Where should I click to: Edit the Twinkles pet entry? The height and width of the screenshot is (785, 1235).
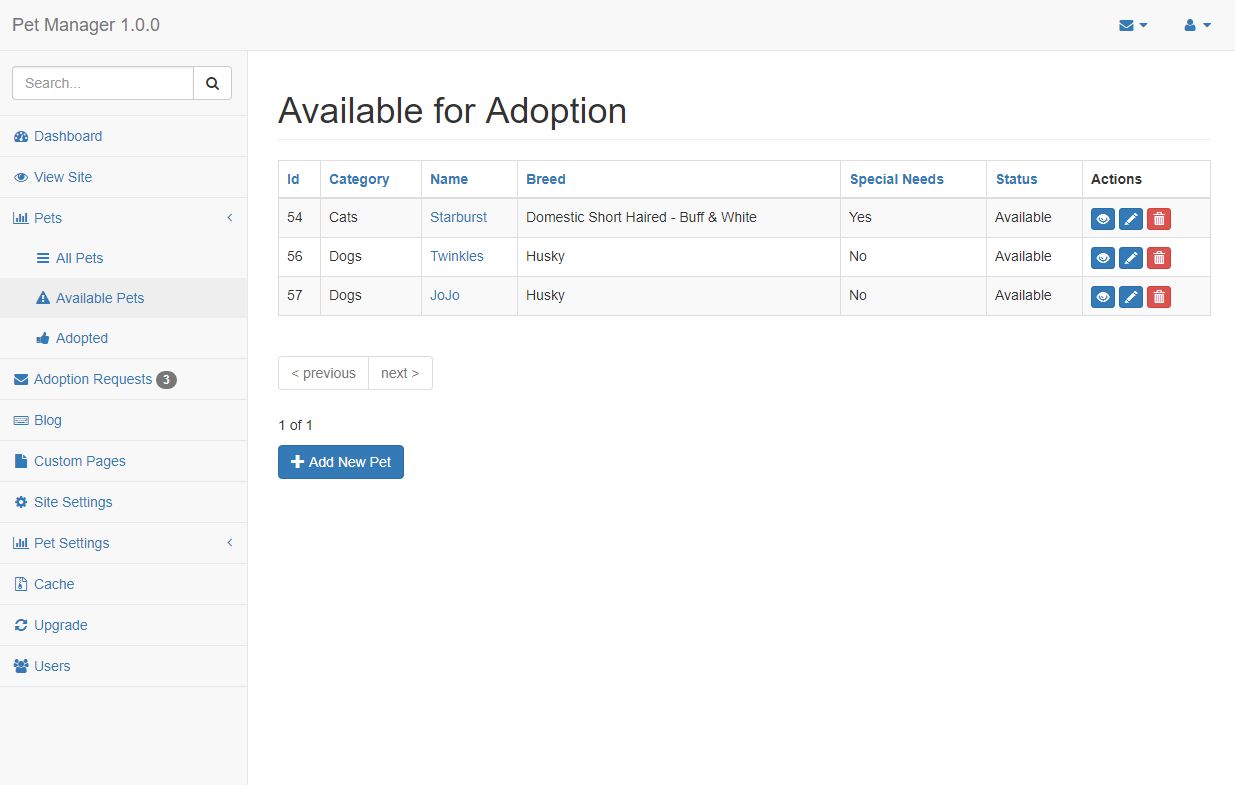1131,258
